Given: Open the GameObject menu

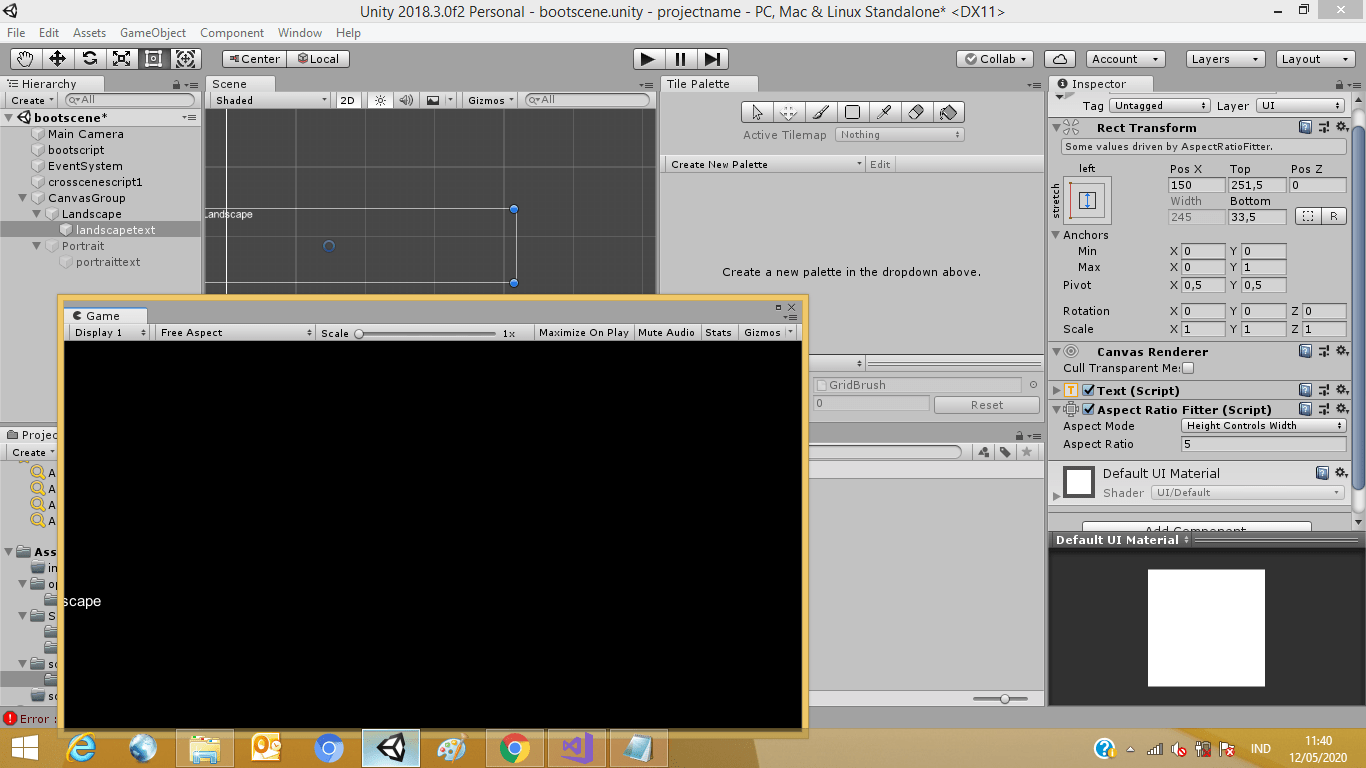Looking at the screenshot, I should (x=153, y=33).
